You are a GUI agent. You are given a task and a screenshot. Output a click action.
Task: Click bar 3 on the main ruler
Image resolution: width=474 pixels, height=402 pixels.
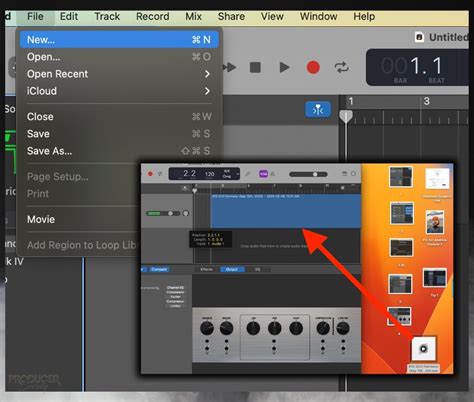point(426,101)
